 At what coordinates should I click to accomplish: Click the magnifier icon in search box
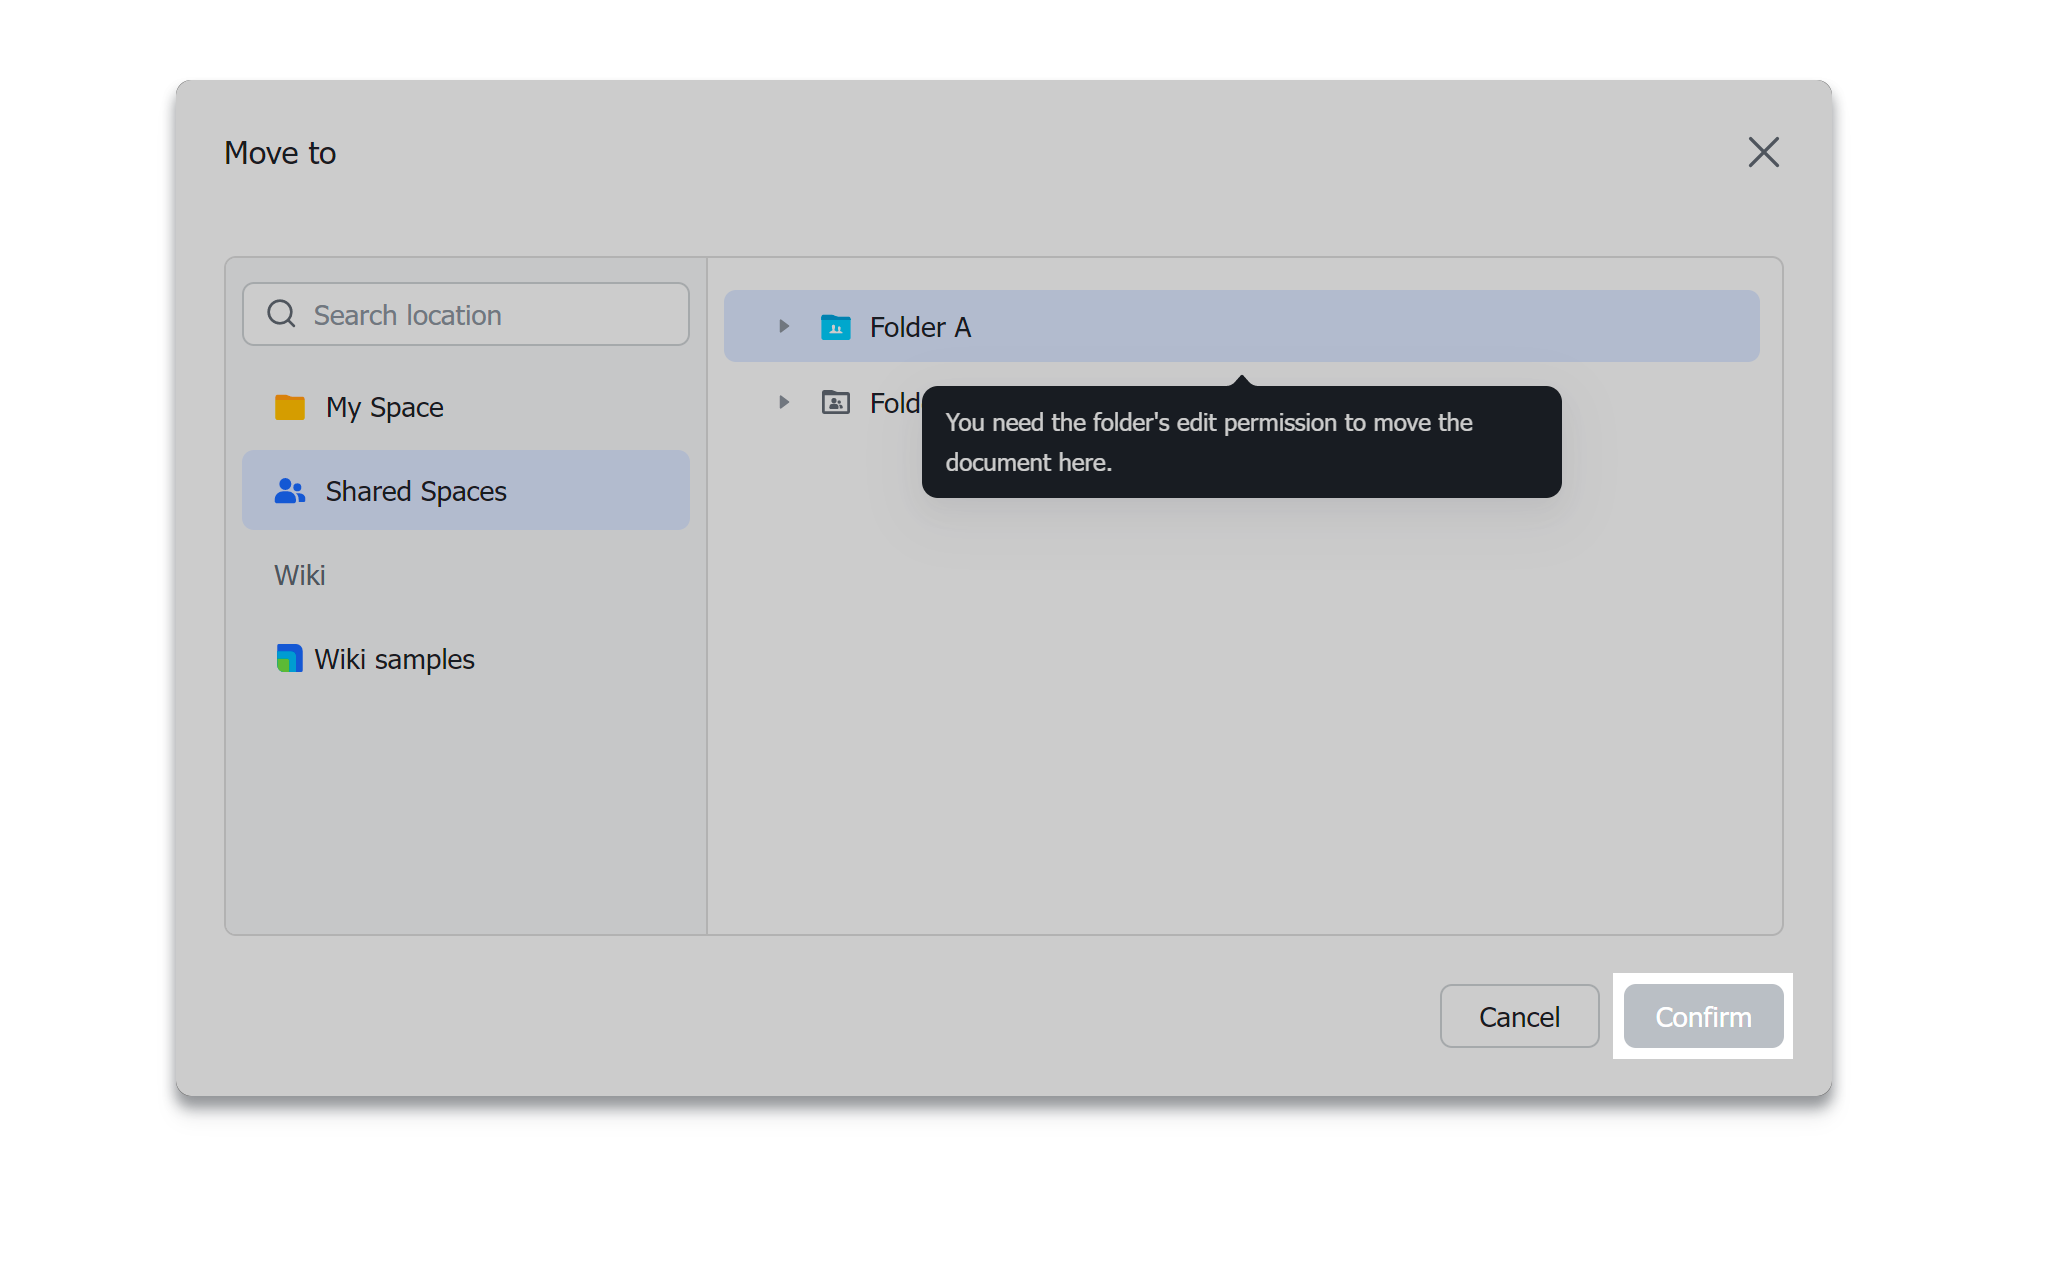tap(282, 314)
